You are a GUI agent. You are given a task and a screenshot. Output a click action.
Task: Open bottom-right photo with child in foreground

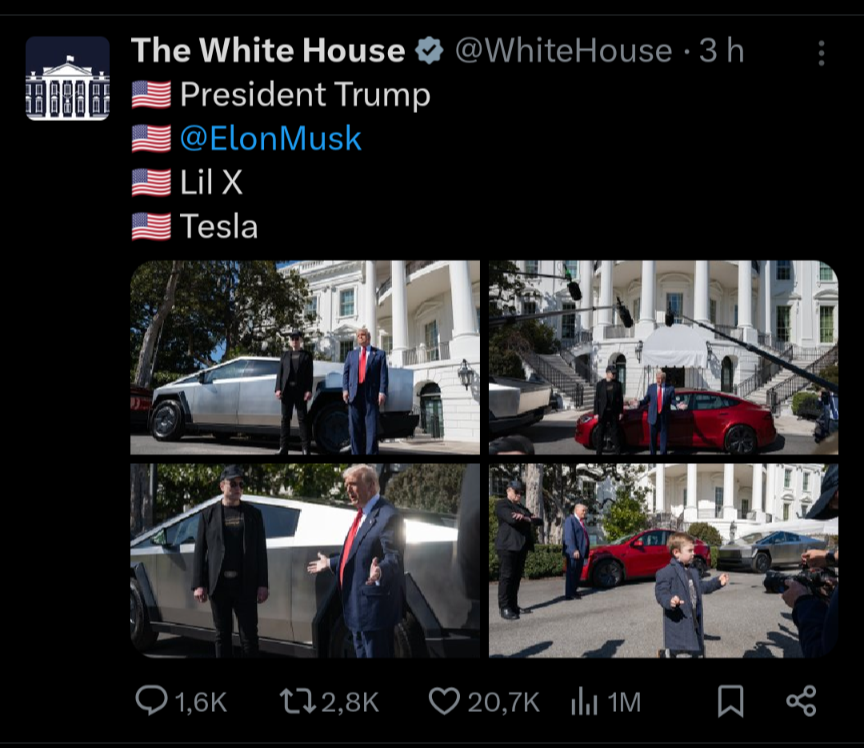(663, 560)
